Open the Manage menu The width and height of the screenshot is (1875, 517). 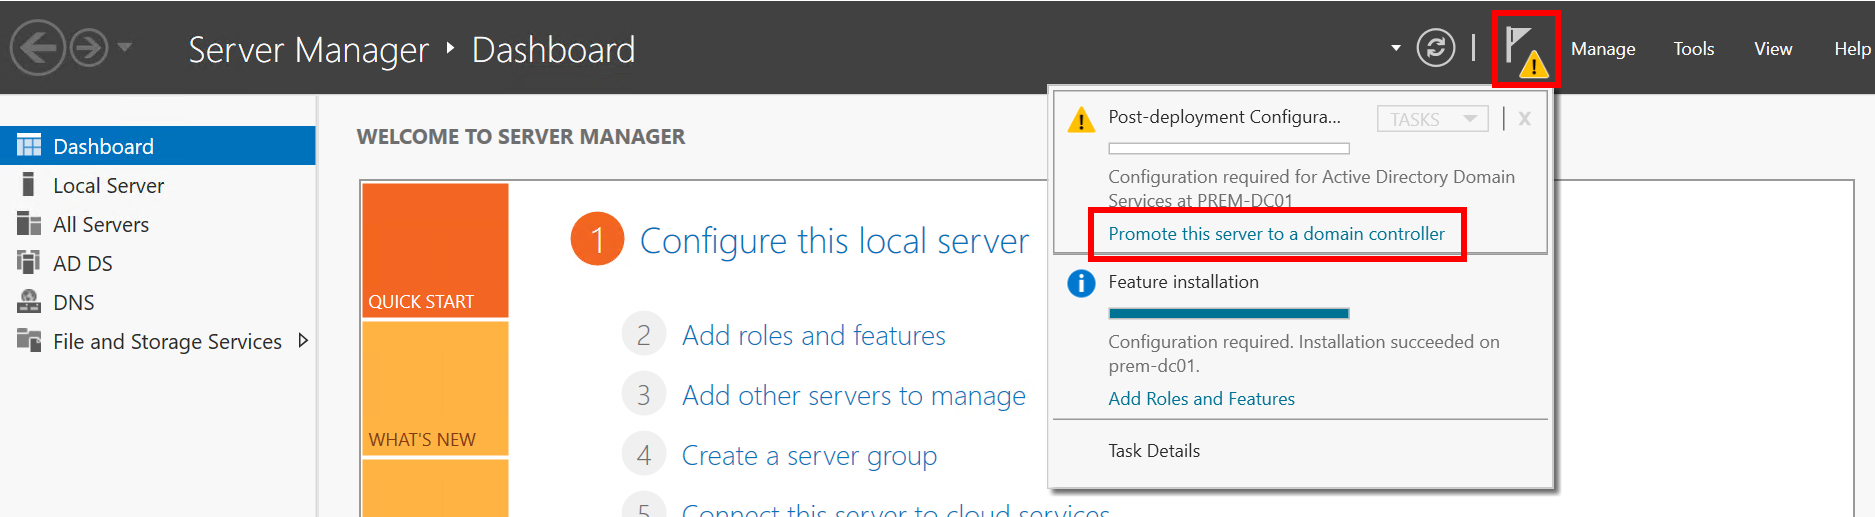point(1603,49)
